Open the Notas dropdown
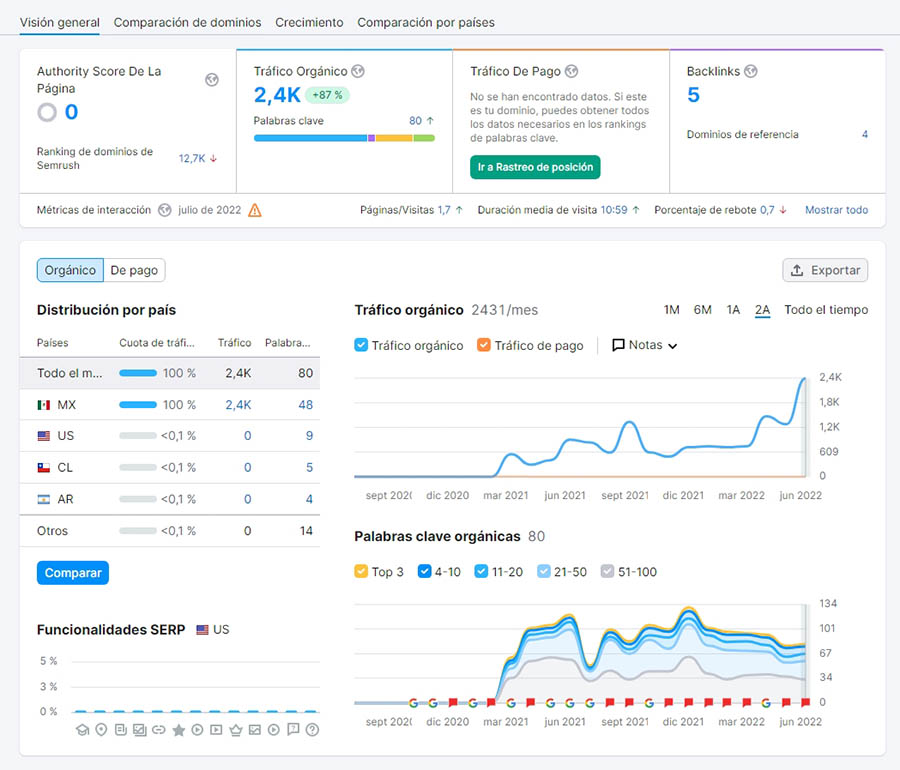The height and width of the screenshot is (770, 900). (645, 345)
